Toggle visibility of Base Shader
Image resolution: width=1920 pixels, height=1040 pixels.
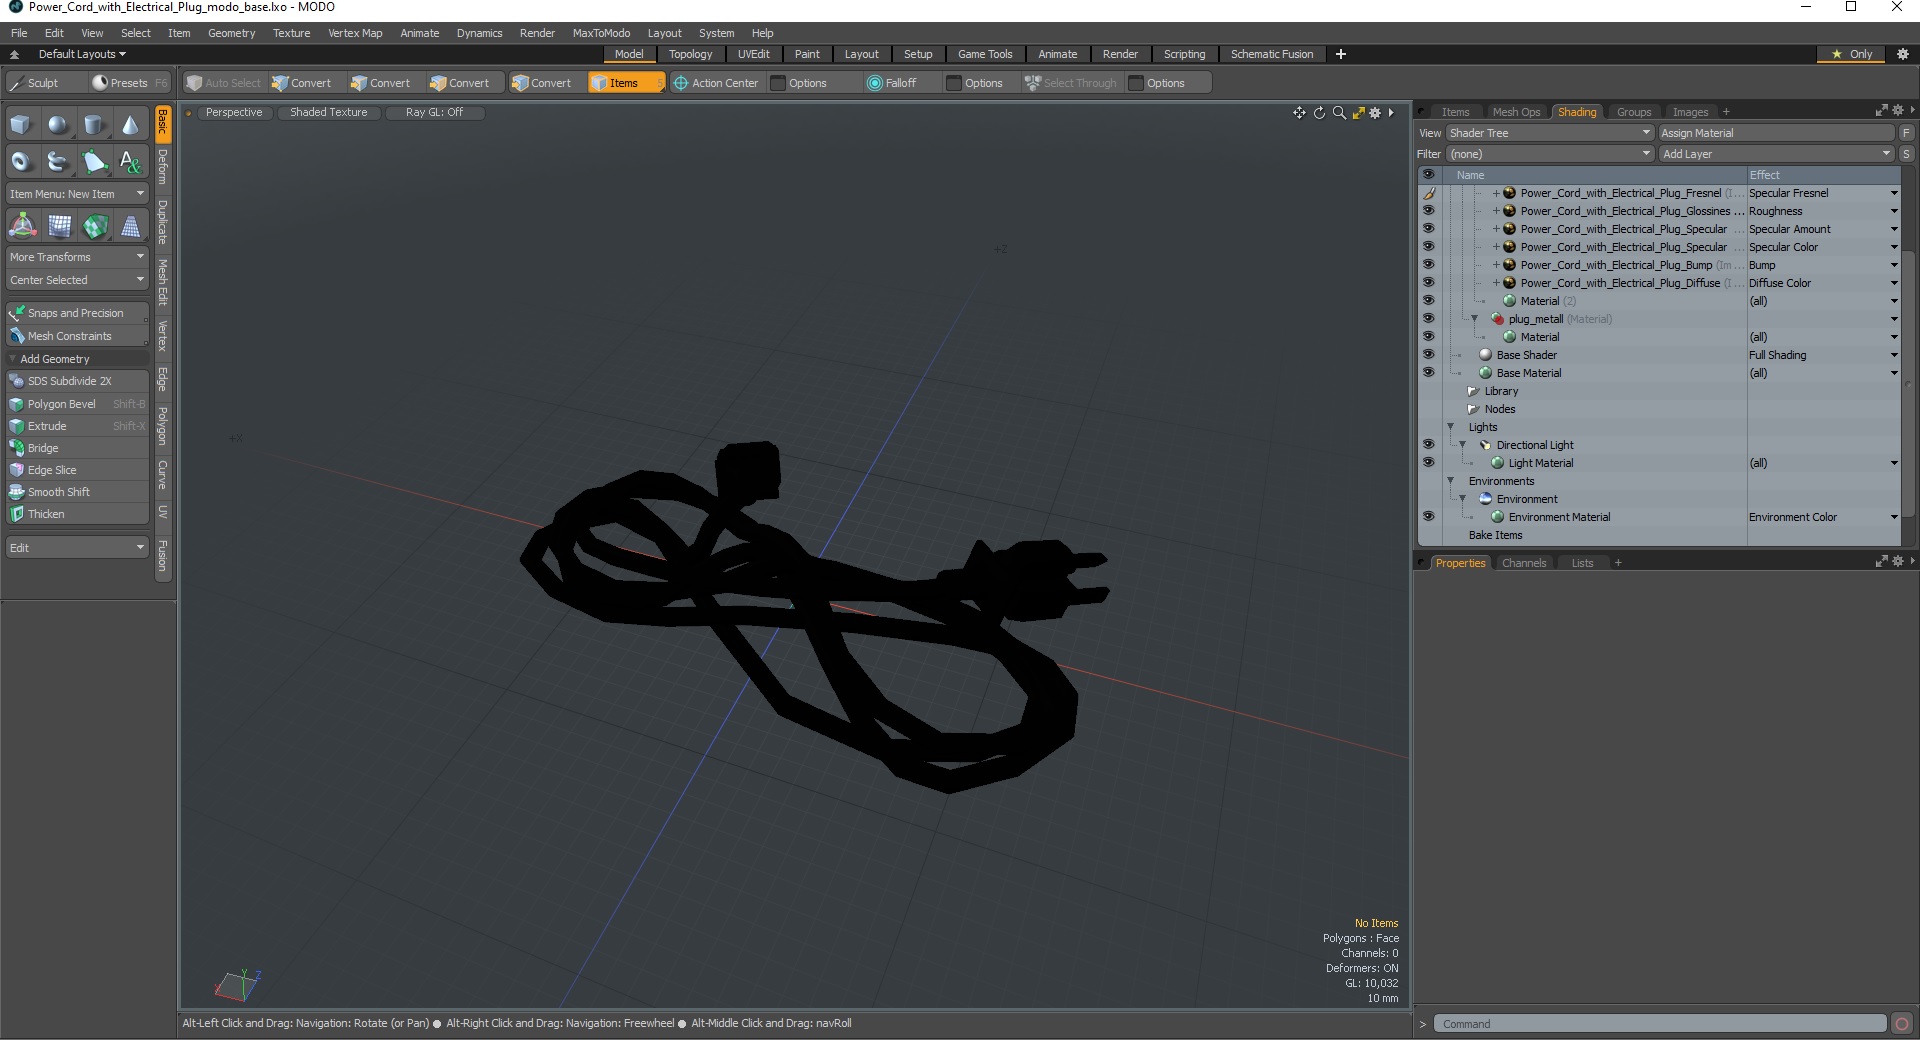tap(1428, 355)
